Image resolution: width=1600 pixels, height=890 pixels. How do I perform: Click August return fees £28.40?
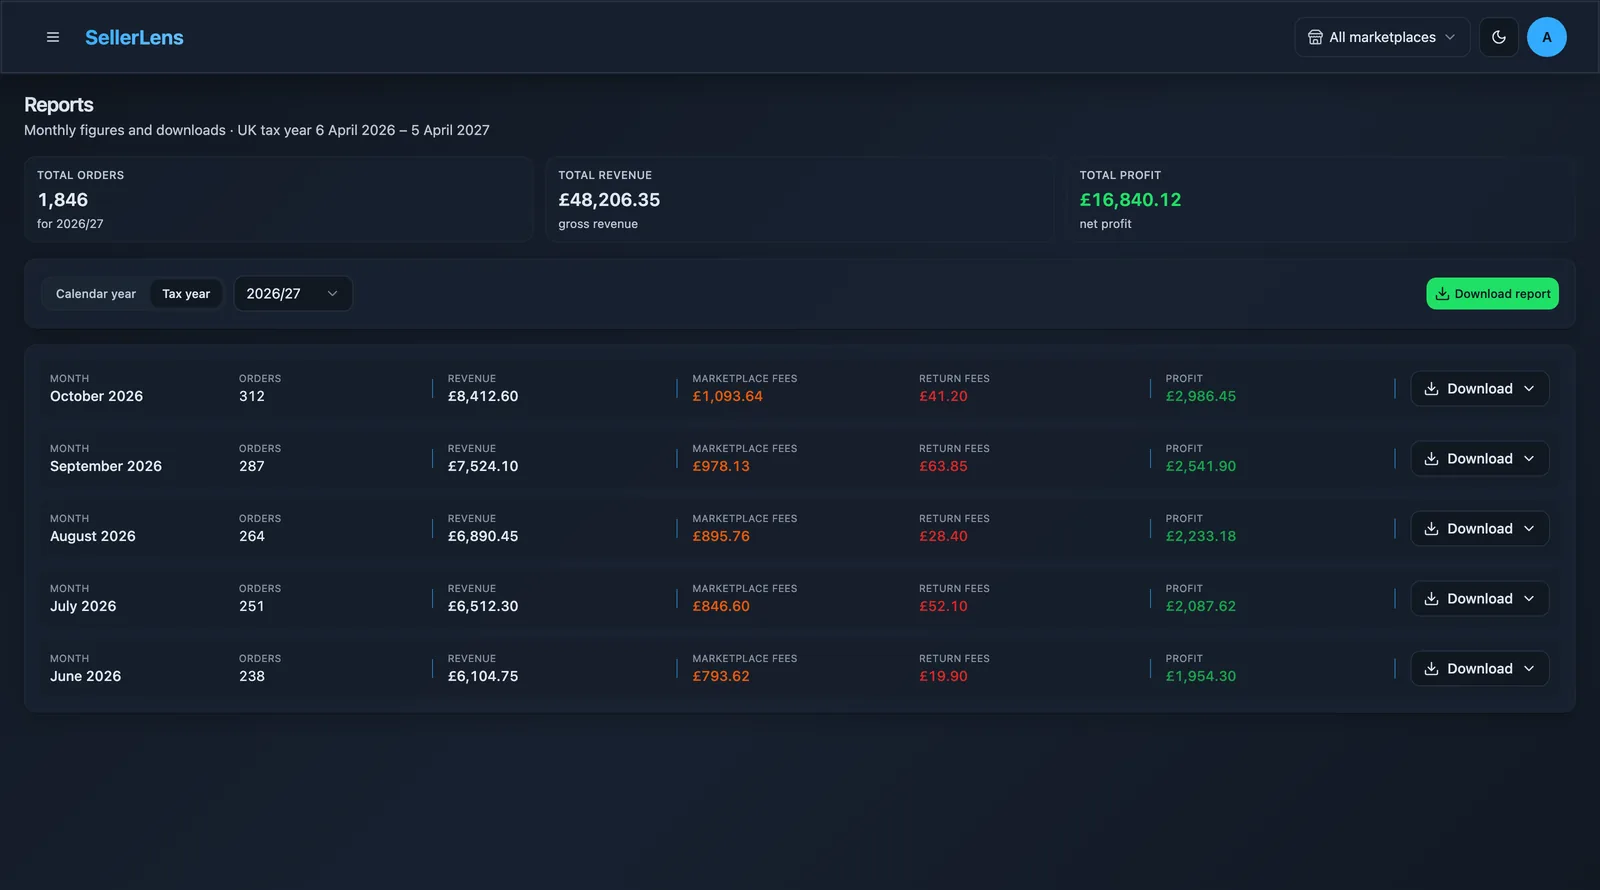tap(943, 536)
